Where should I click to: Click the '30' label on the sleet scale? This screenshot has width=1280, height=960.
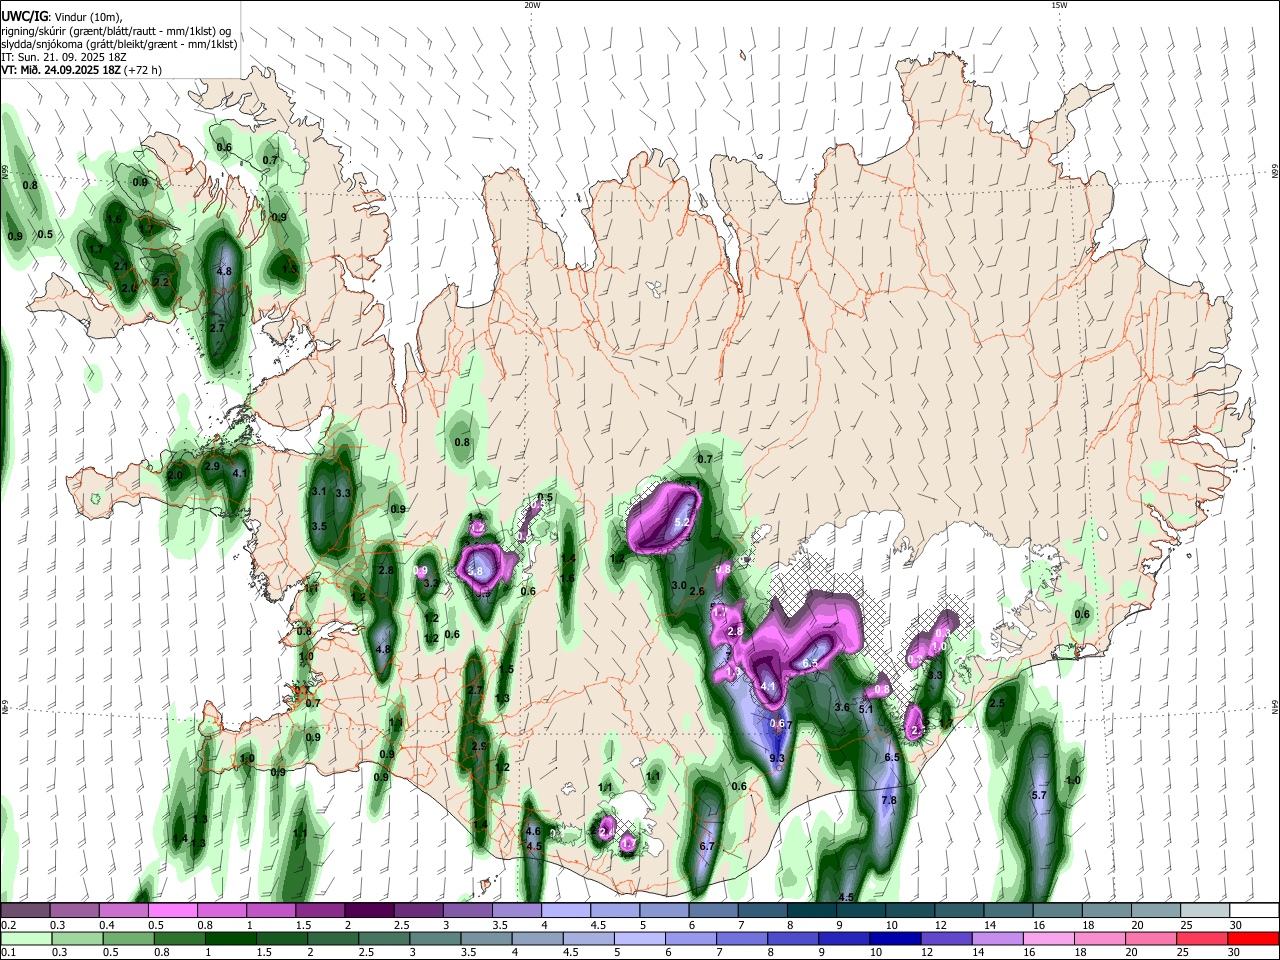coord(1236,925)
